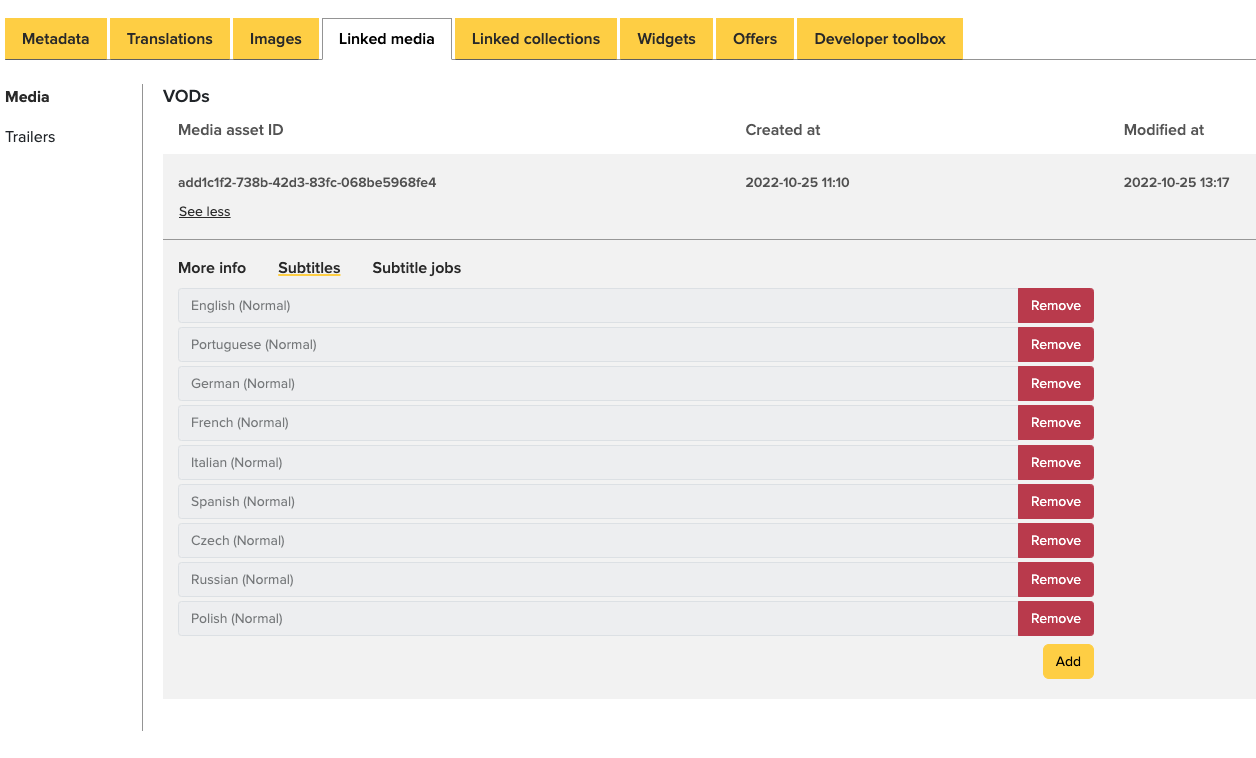Switch to the Offers tab
1256x758 pixels.
755,39
